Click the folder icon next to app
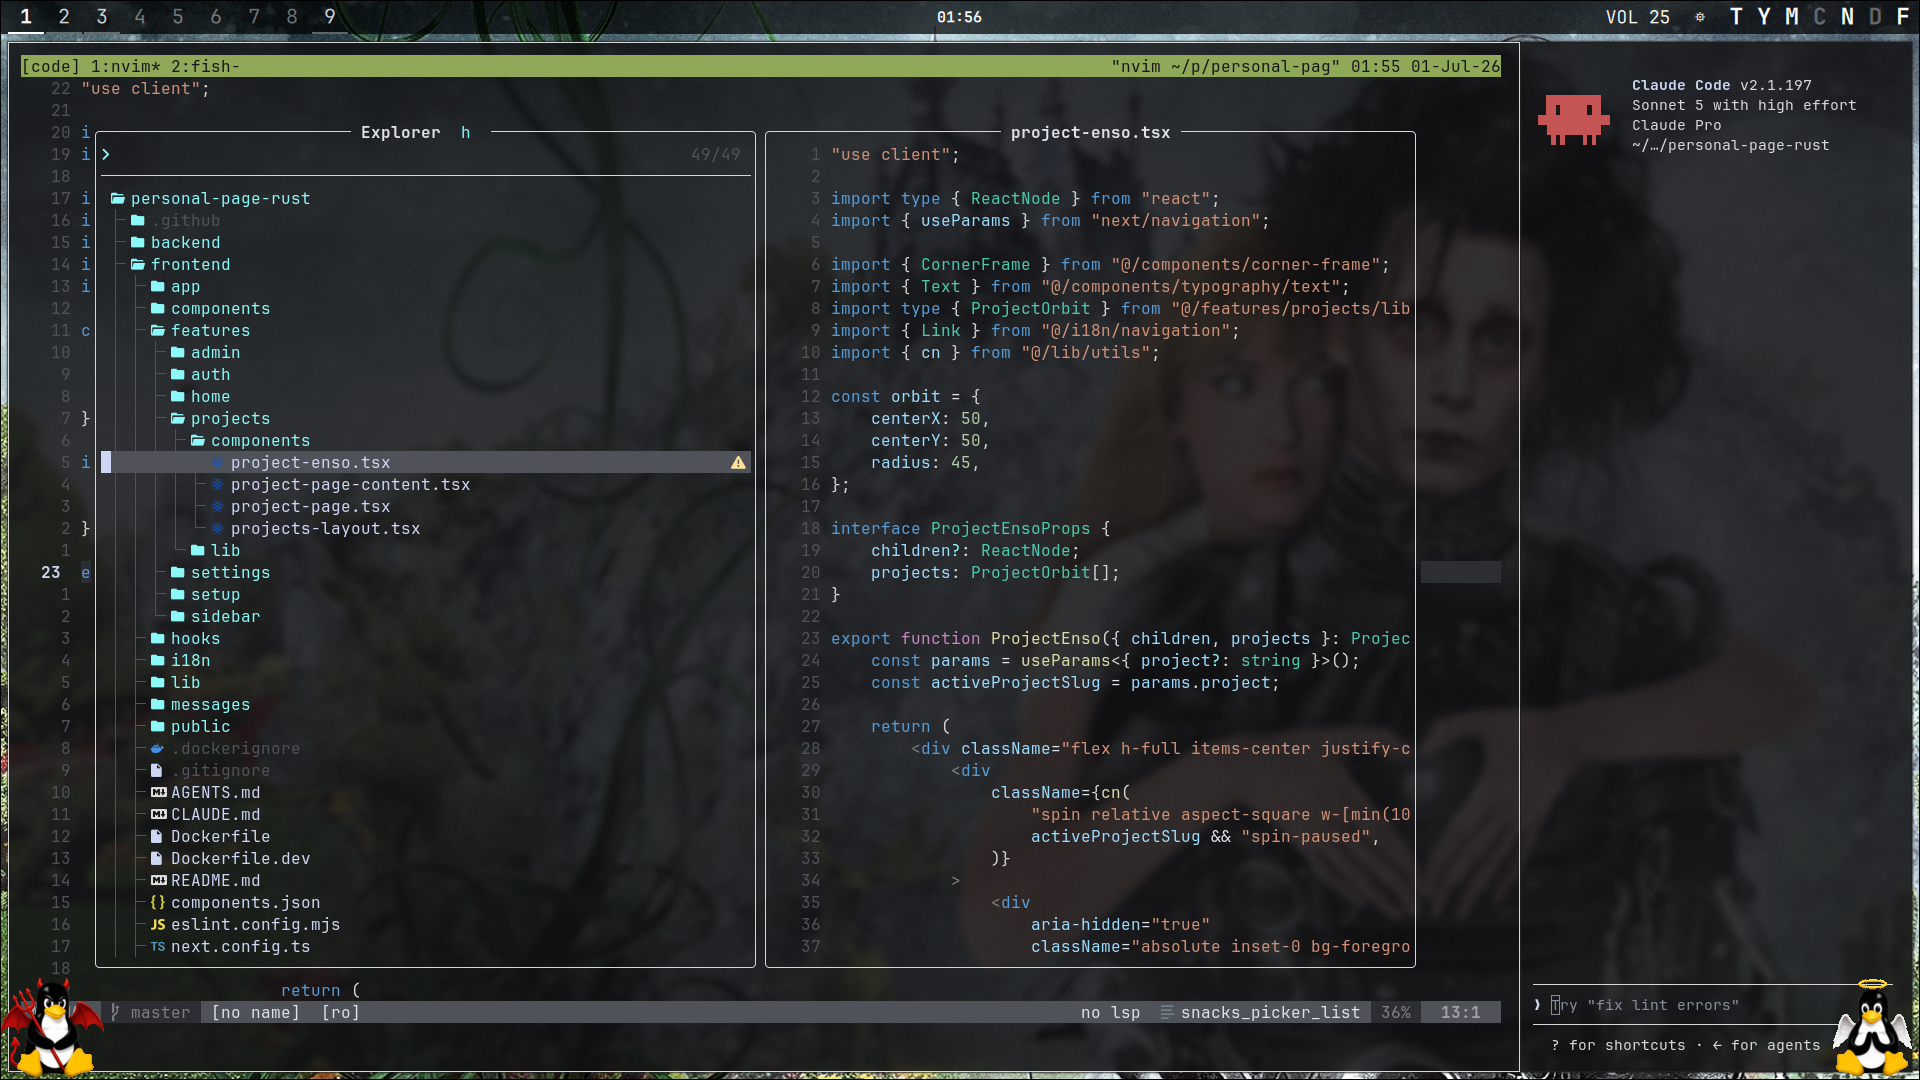1920x1080 pixels. [158, 287]
